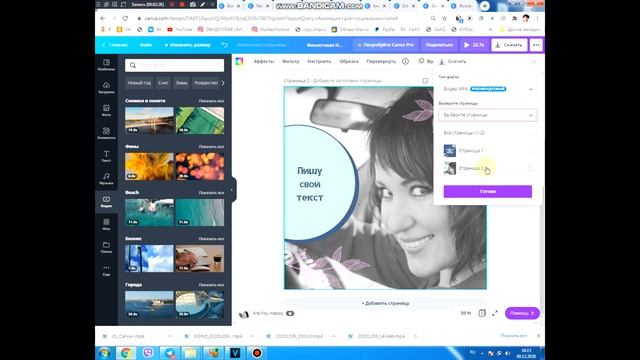Viewport: 640px width, 360px height.
Task: Select the Обрезка crop option
Action: tap(349, 61)
